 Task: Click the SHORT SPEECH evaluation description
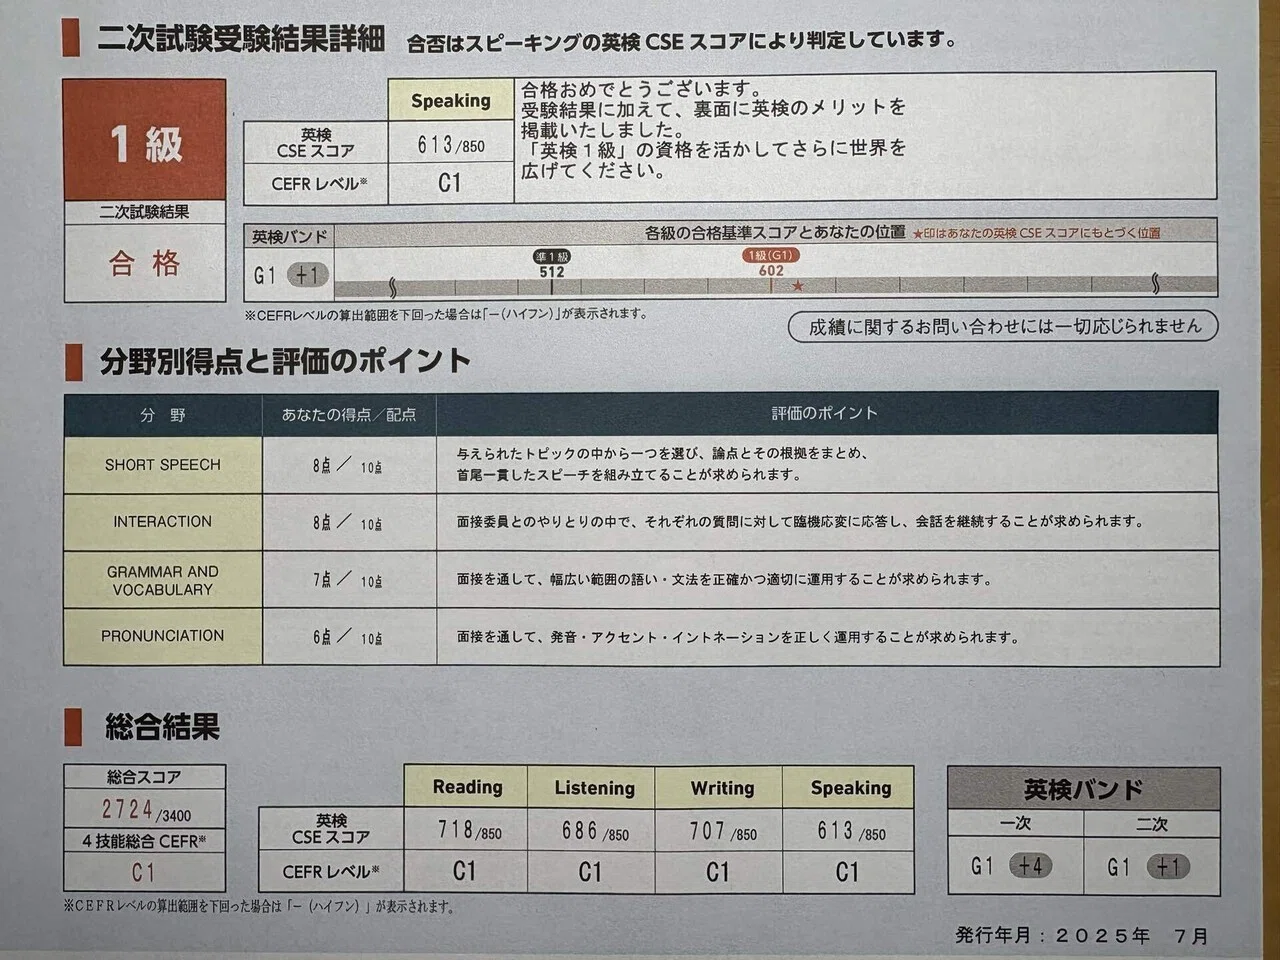[x=662, y=464]
